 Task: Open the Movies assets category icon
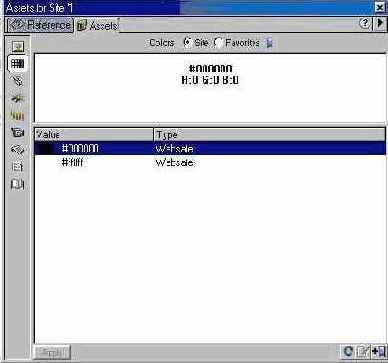coord(17,133)
